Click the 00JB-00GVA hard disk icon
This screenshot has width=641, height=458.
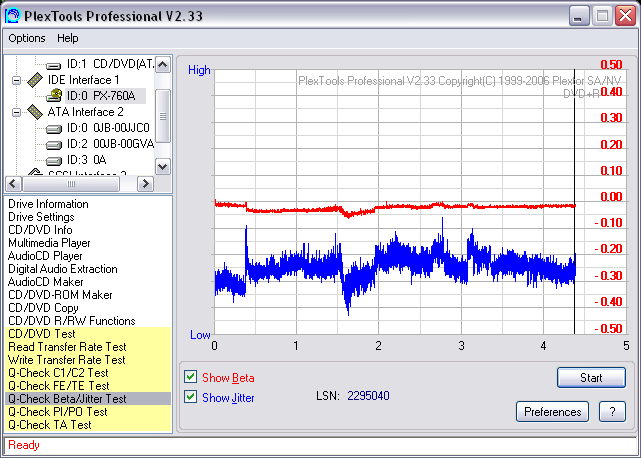(x=54, y=145)
